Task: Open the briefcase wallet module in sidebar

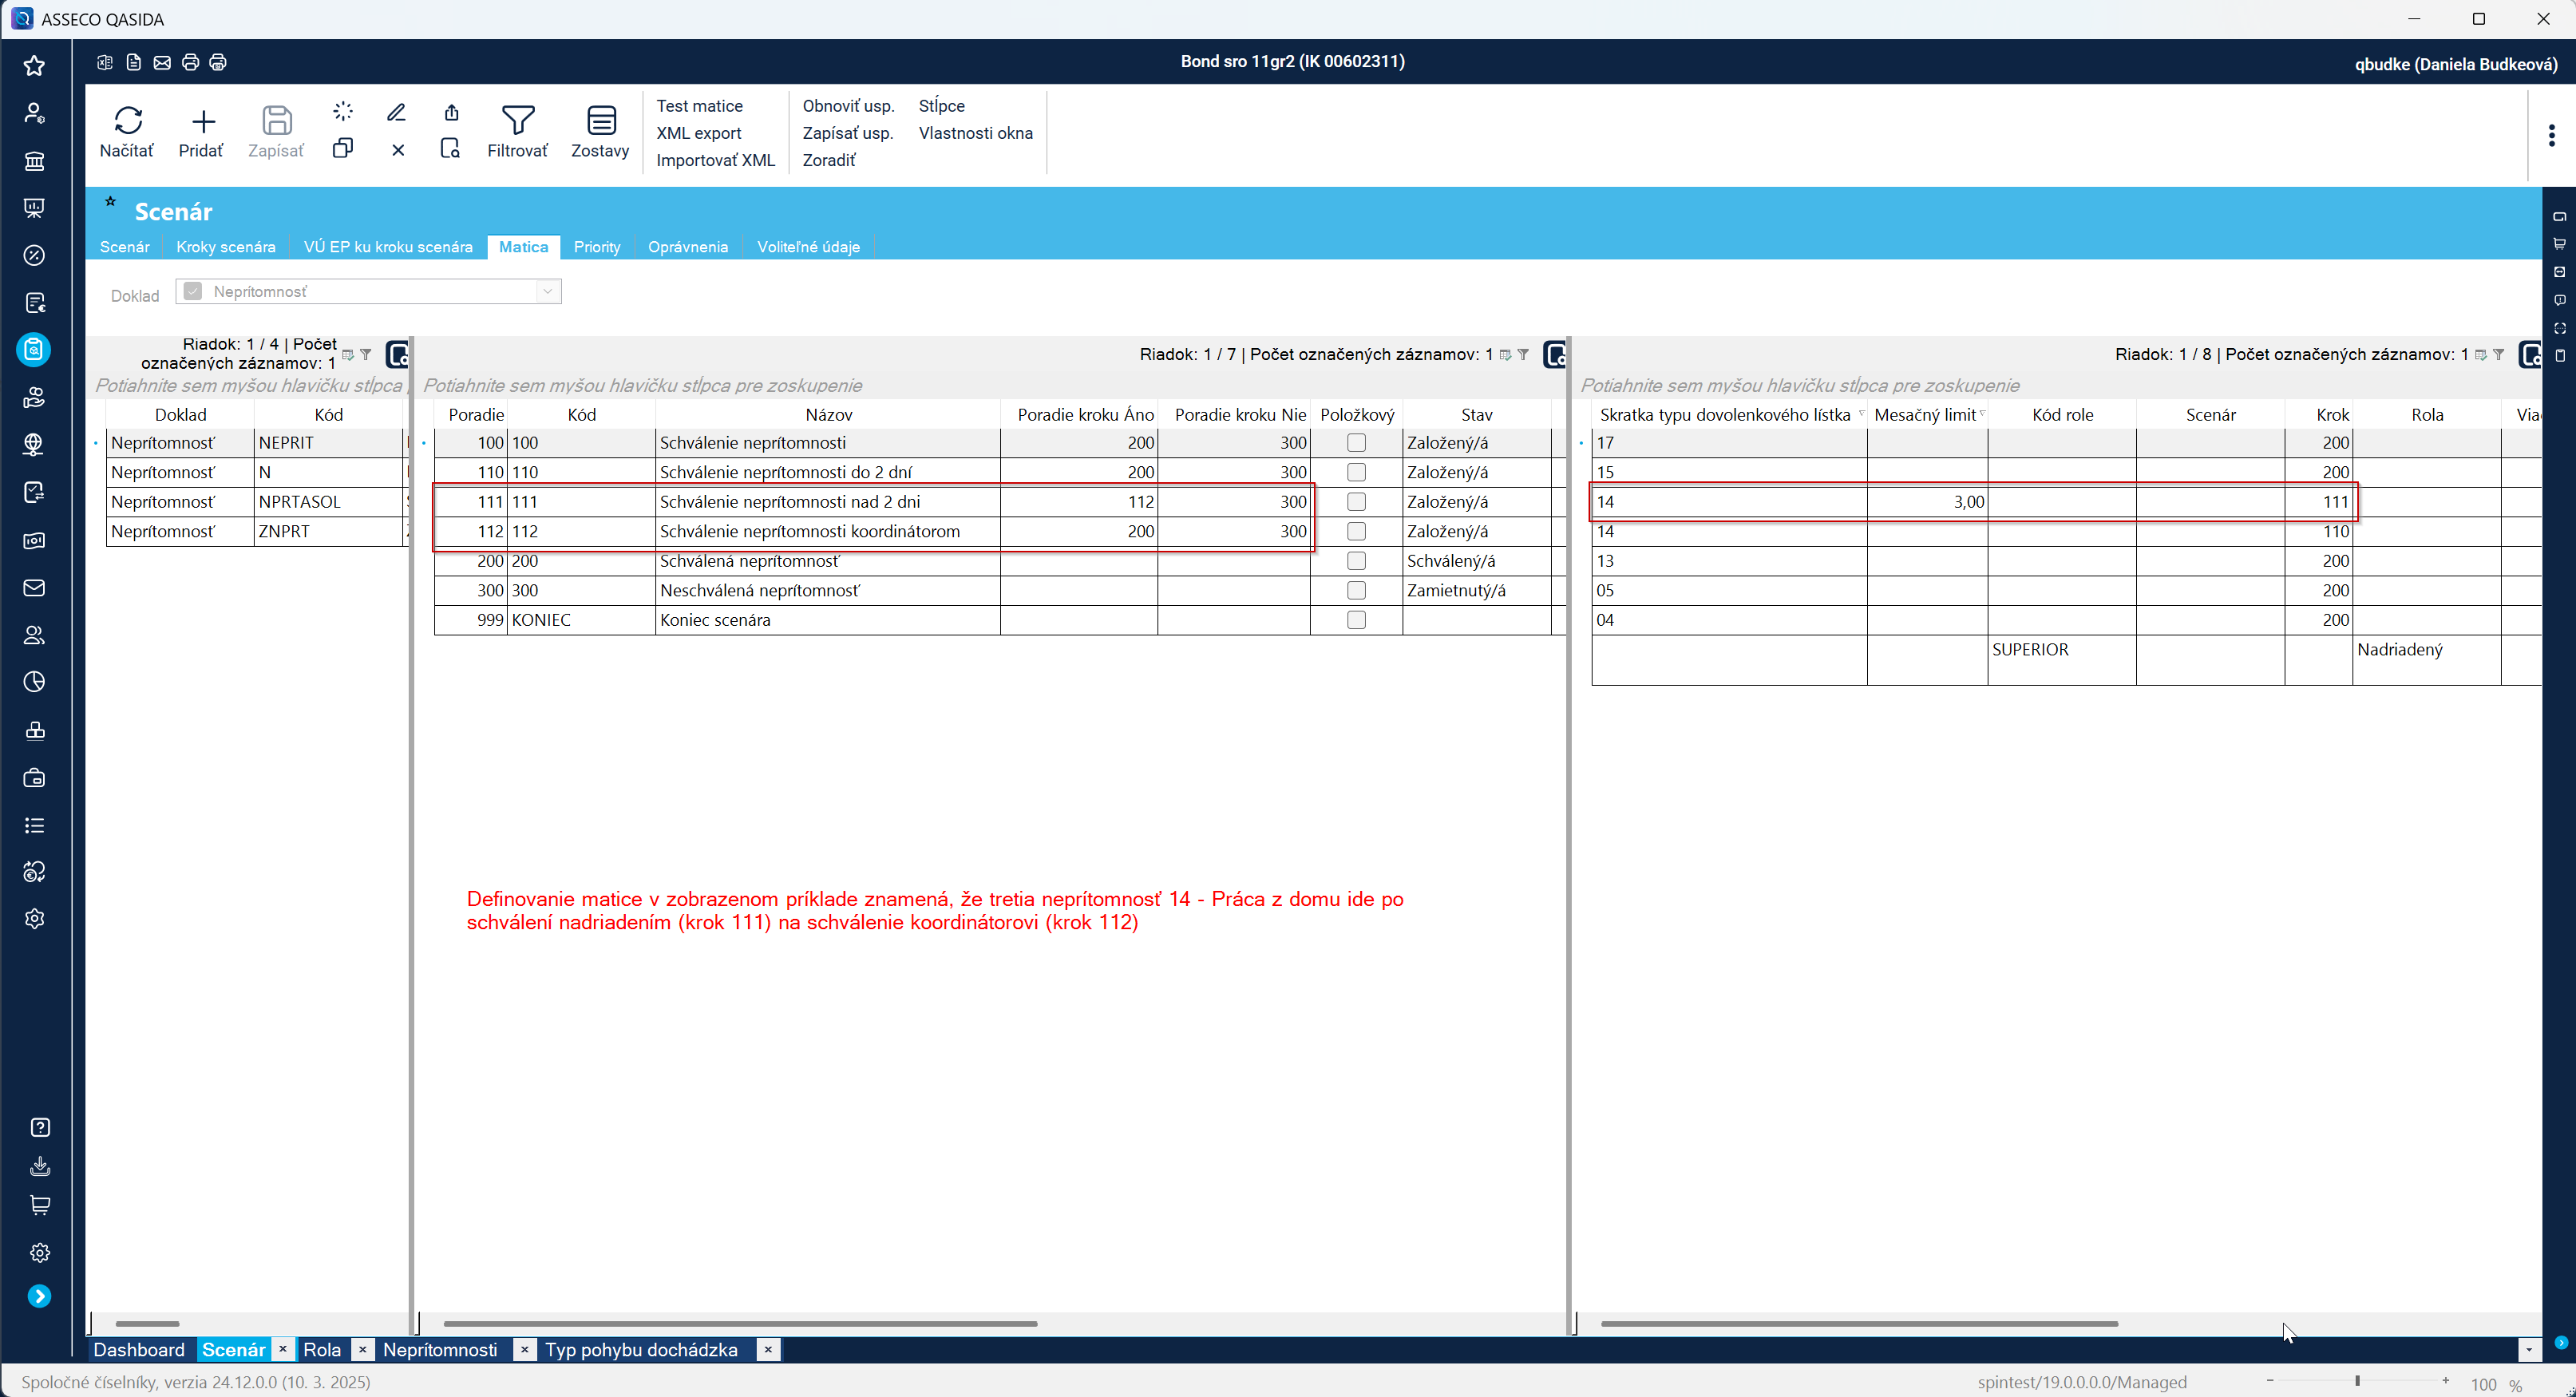Action: click(x=34, y=778)
